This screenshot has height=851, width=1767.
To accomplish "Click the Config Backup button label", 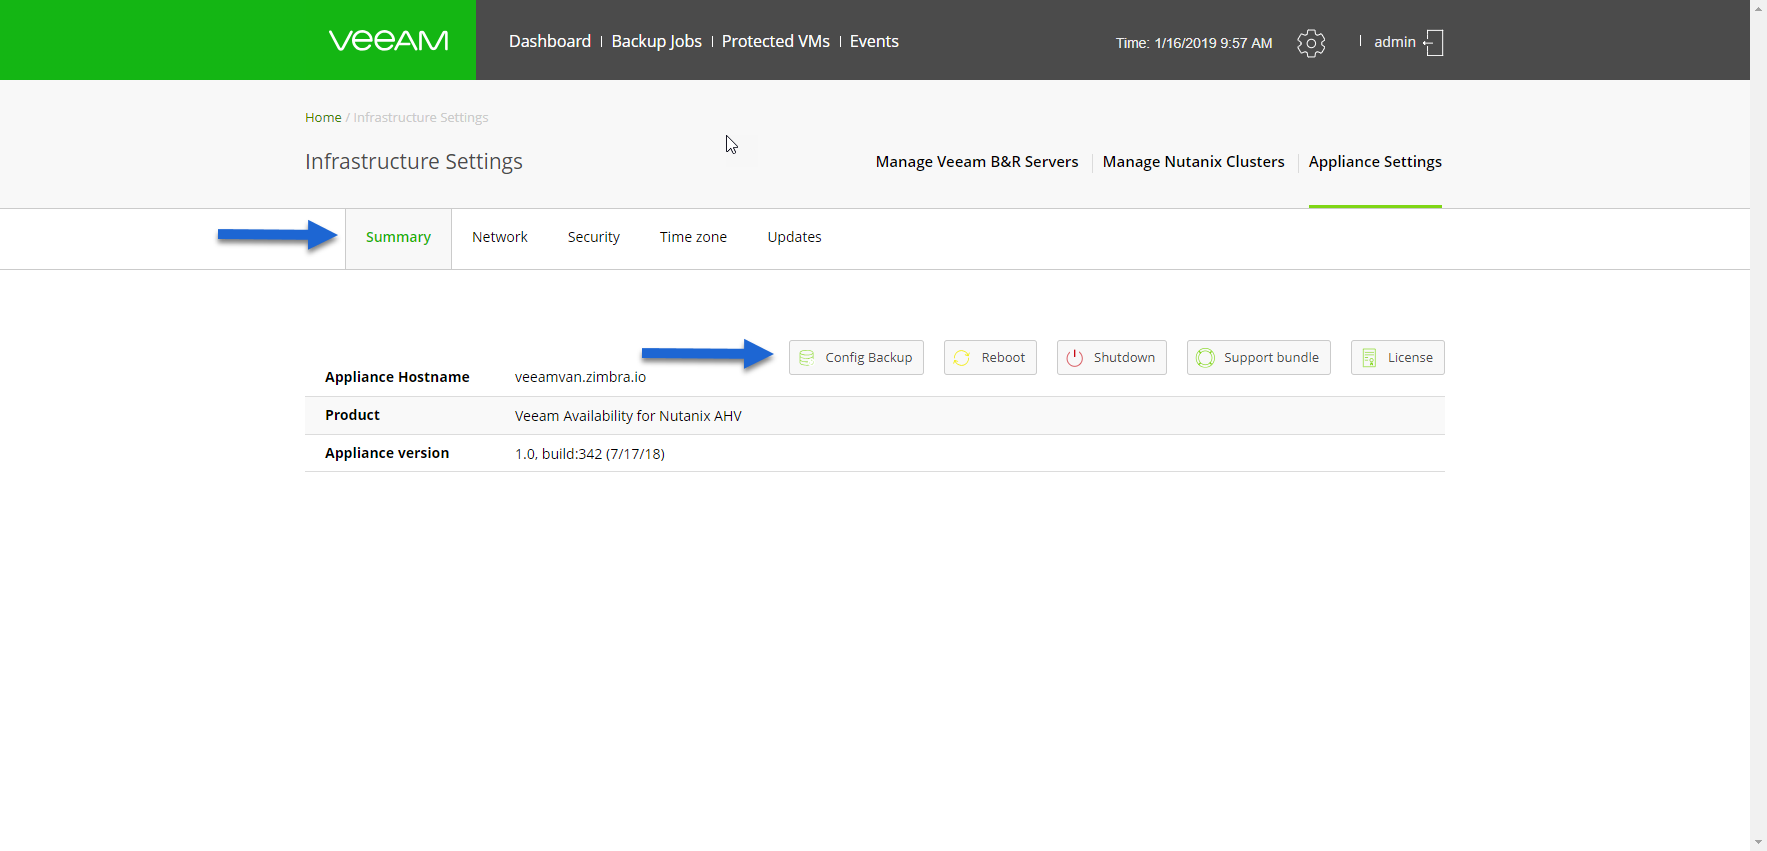I will 869,358.
